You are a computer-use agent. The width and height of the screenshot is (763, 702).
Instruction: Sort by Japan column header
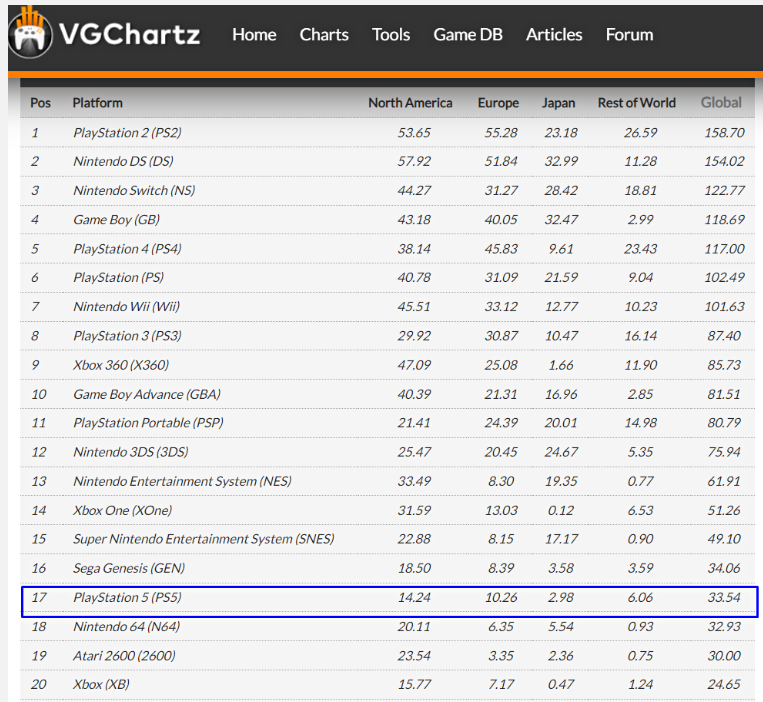click(559, 103)
